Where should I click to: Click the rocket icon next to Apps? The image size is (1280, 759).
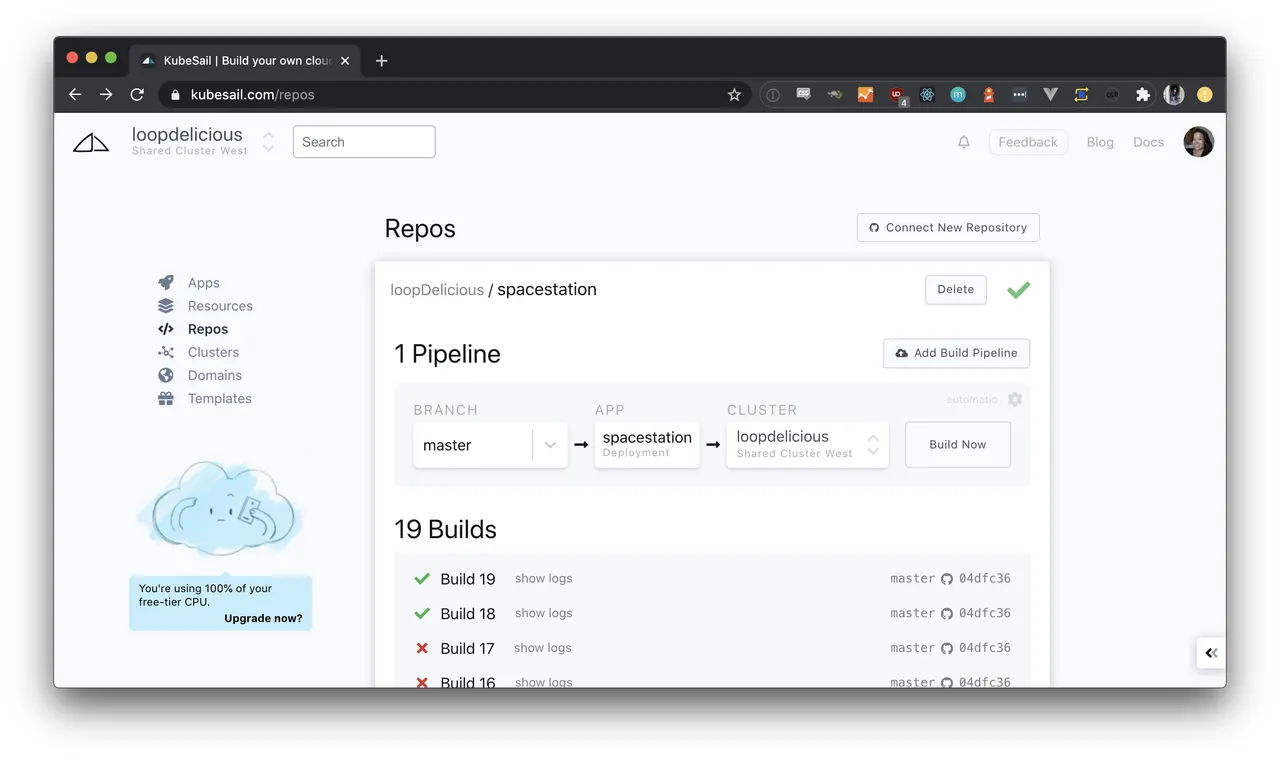[166, 283]
